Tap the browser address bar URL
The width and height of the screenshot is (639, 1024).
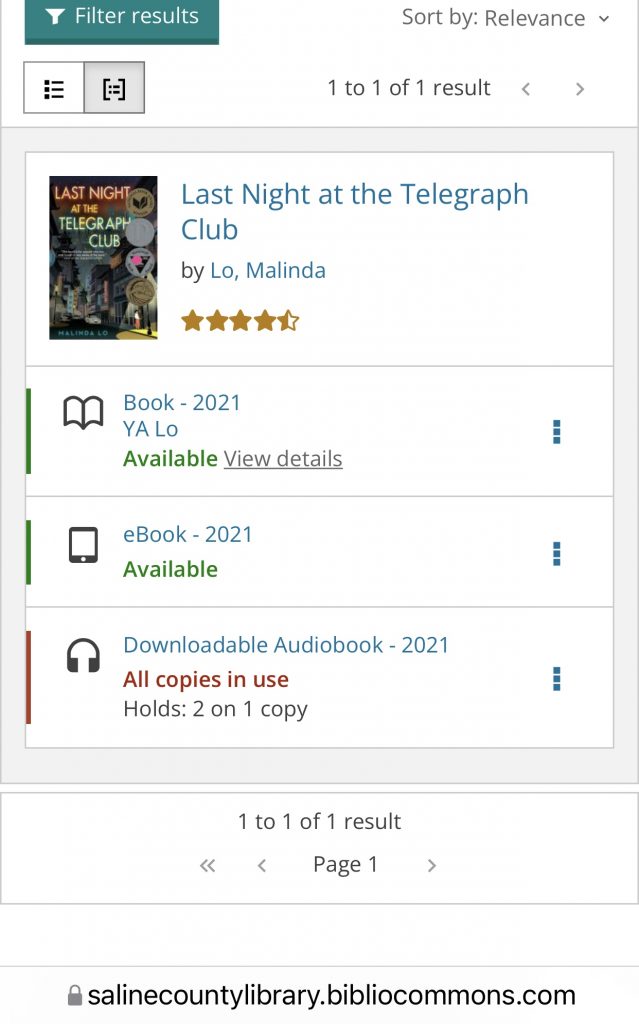(x=330, y=995)
